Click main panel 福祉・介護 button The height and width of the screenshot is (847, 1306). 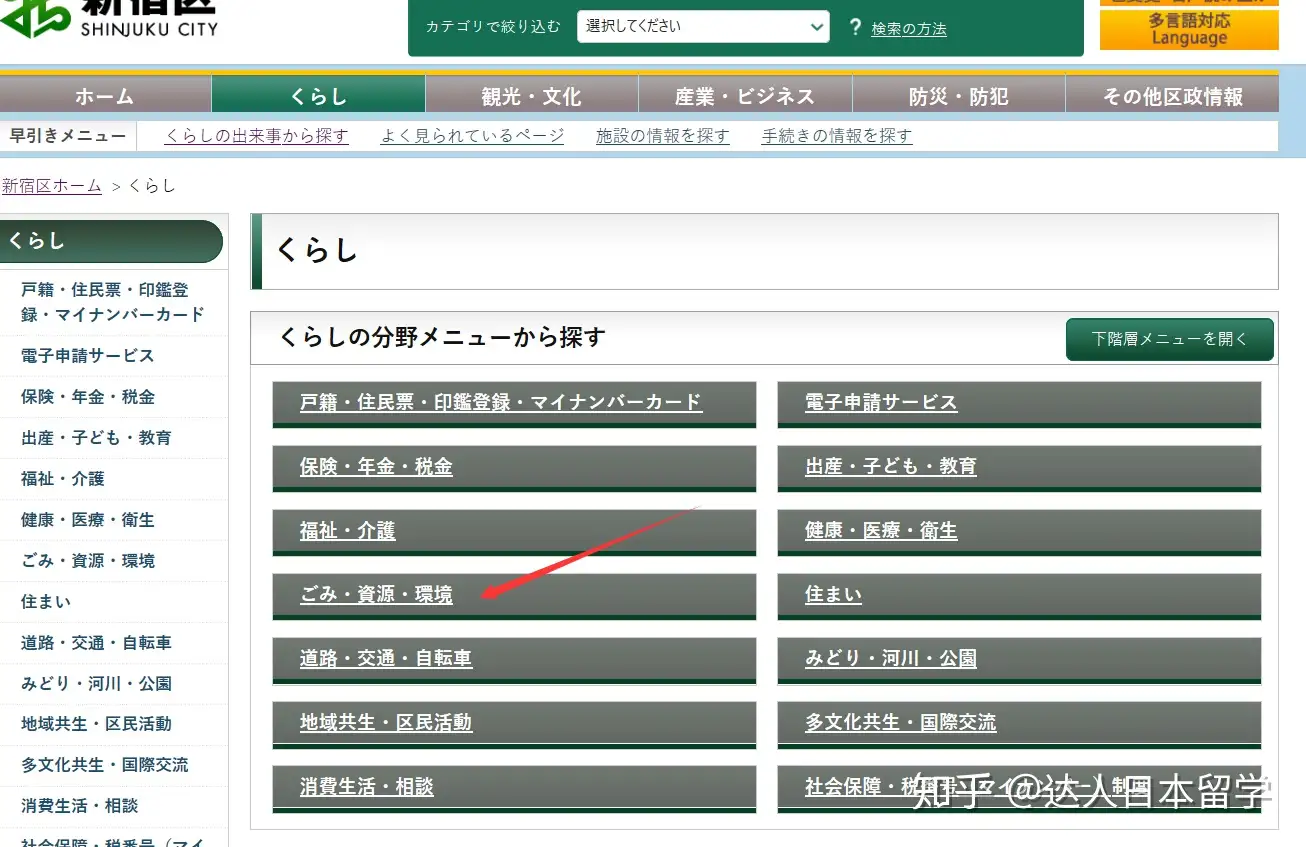coord(514,533)
